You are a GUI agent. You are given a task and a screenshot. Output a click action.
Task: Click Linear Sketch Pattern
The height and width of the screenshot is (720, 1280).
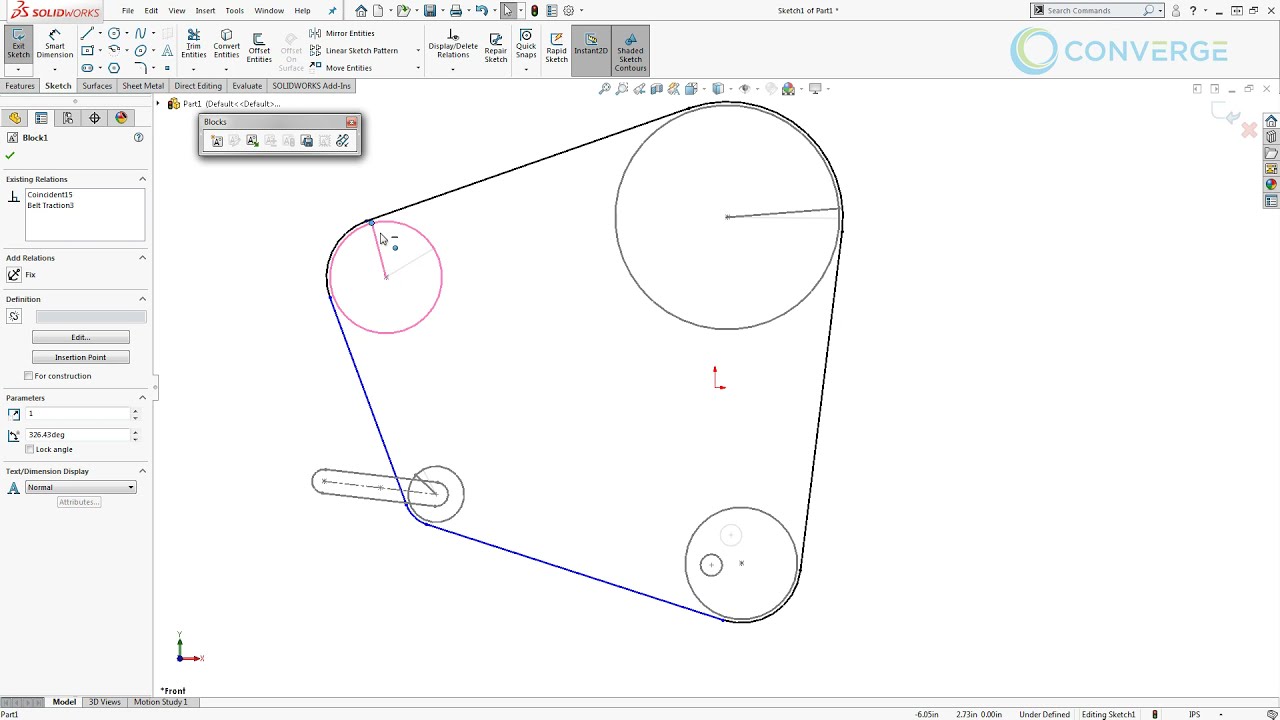point(354,50)
